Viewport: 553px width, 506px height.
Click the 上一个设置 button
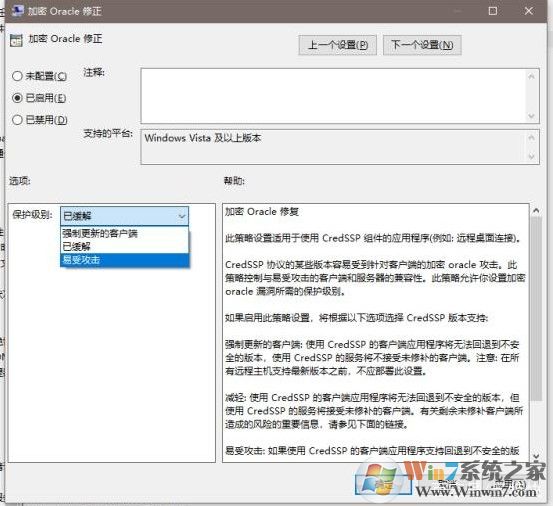pyautogui.click(x=338, y=45)
